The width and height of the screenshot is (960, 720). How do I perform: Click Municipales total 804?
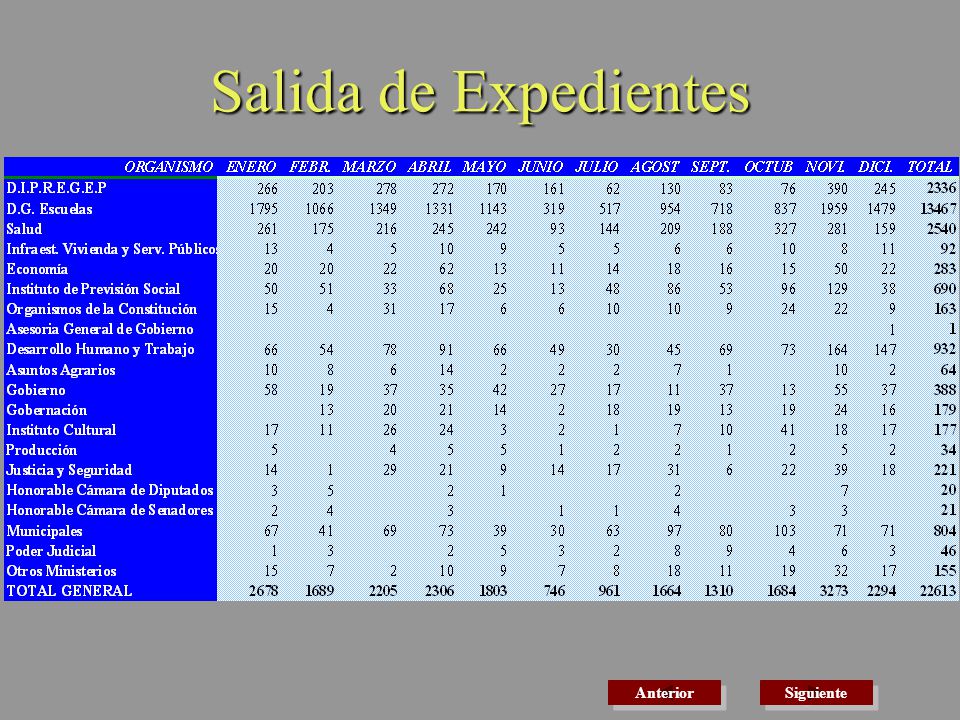coord(945,531)
